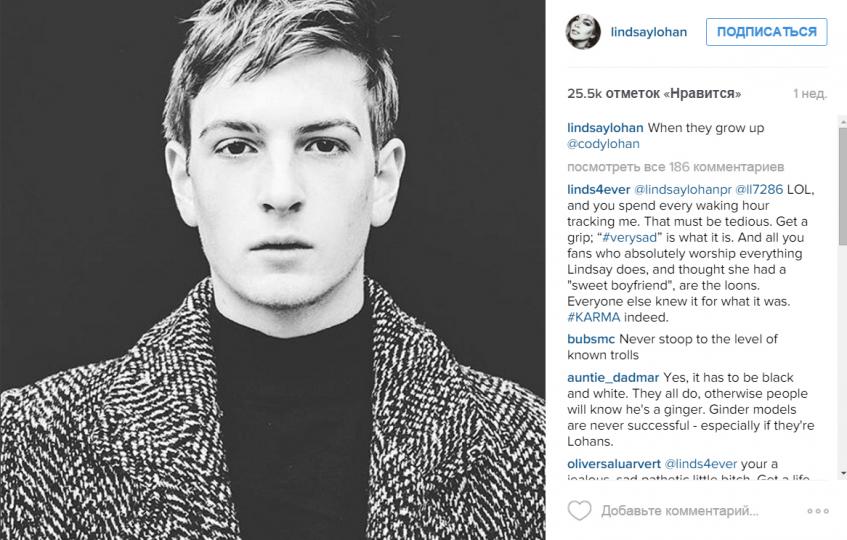Click the Подписаться follow button
The width and height of the screenshot is (847, 540).
click(767, 32)
